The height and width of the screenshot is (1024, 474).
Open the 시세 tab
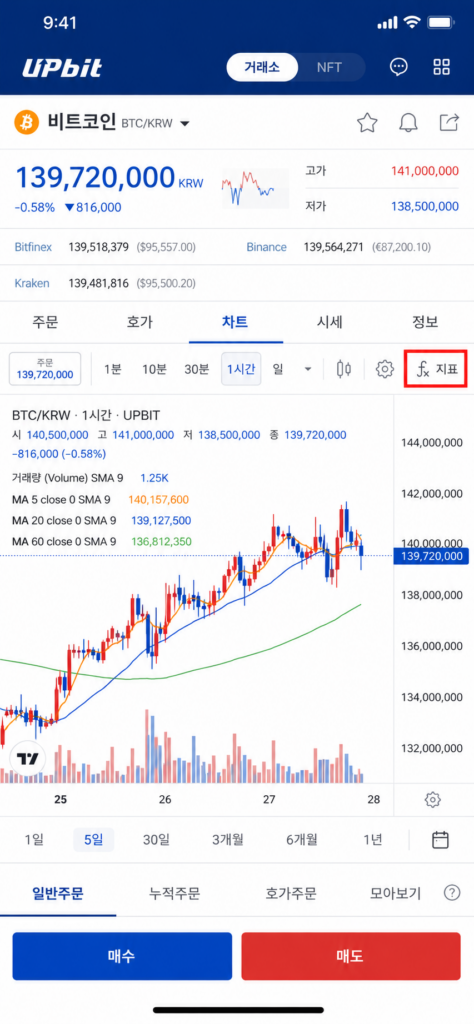pyautogui.click(x=330, y=322)
